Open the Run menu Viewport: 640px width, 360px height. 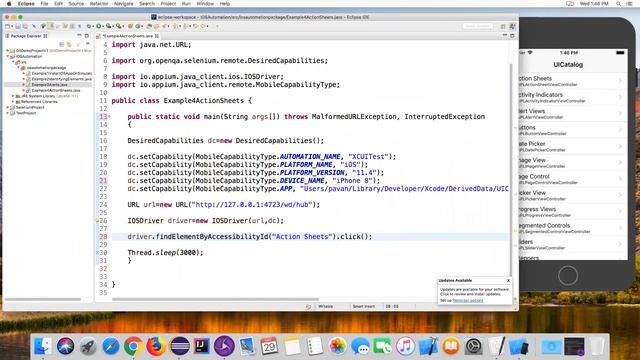[186, 4]
